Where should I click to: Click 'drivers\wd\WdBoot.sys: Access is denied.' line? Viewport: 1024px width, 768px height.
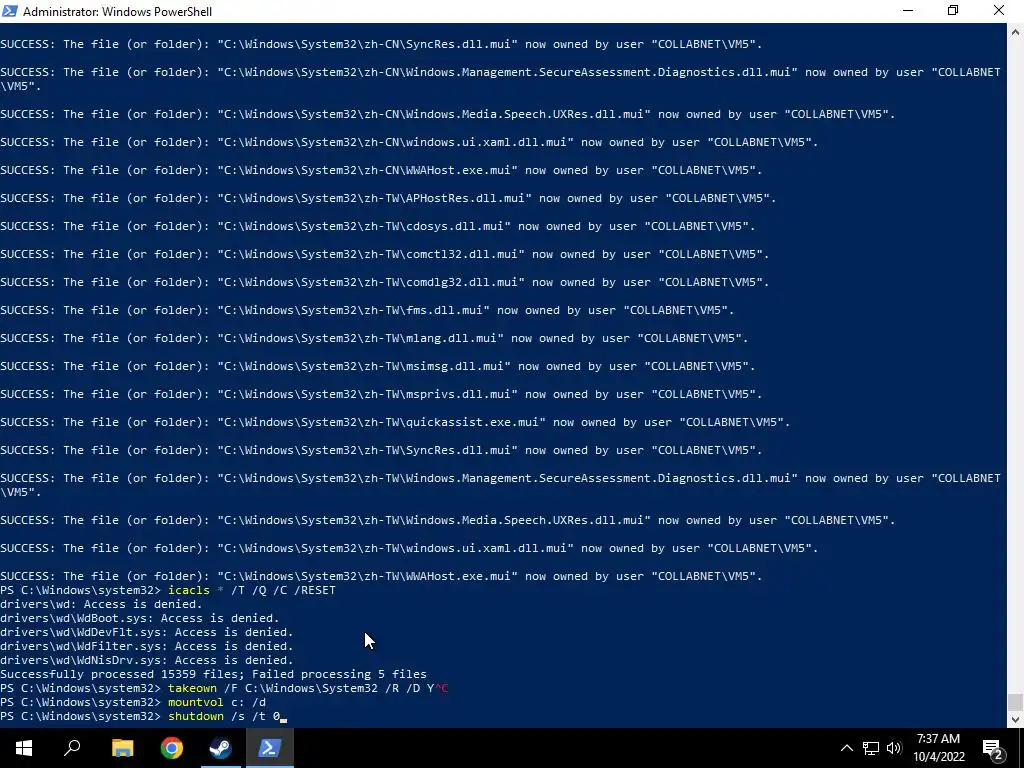(140, 618)
